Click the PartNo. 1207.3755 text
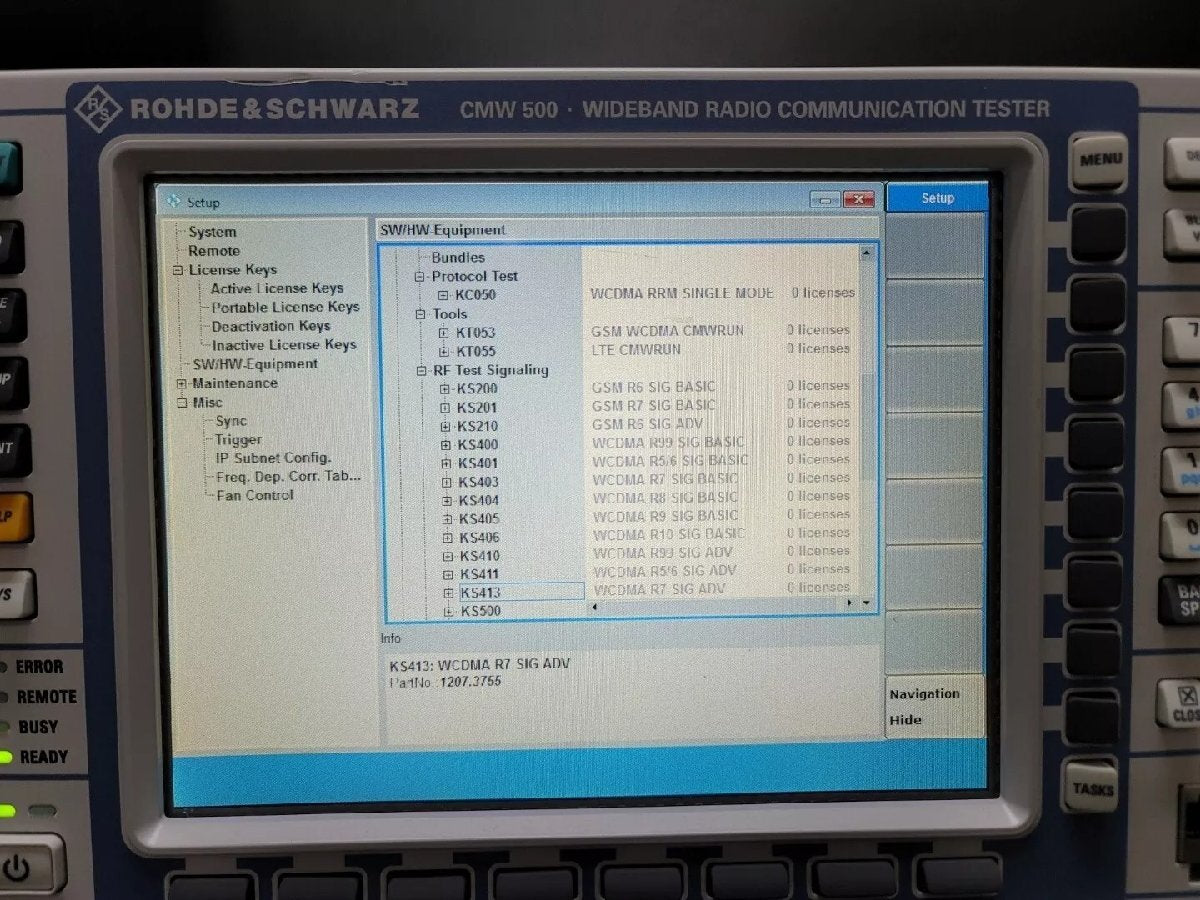 point(445,682)
